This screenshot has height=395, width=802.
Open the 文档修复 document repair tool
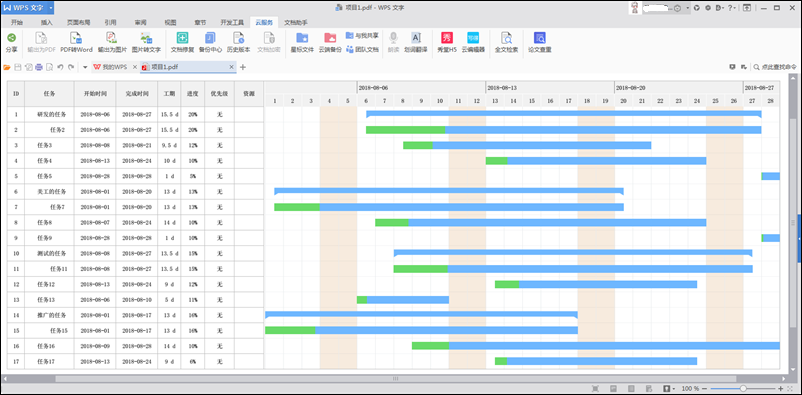tap(182, 42)
